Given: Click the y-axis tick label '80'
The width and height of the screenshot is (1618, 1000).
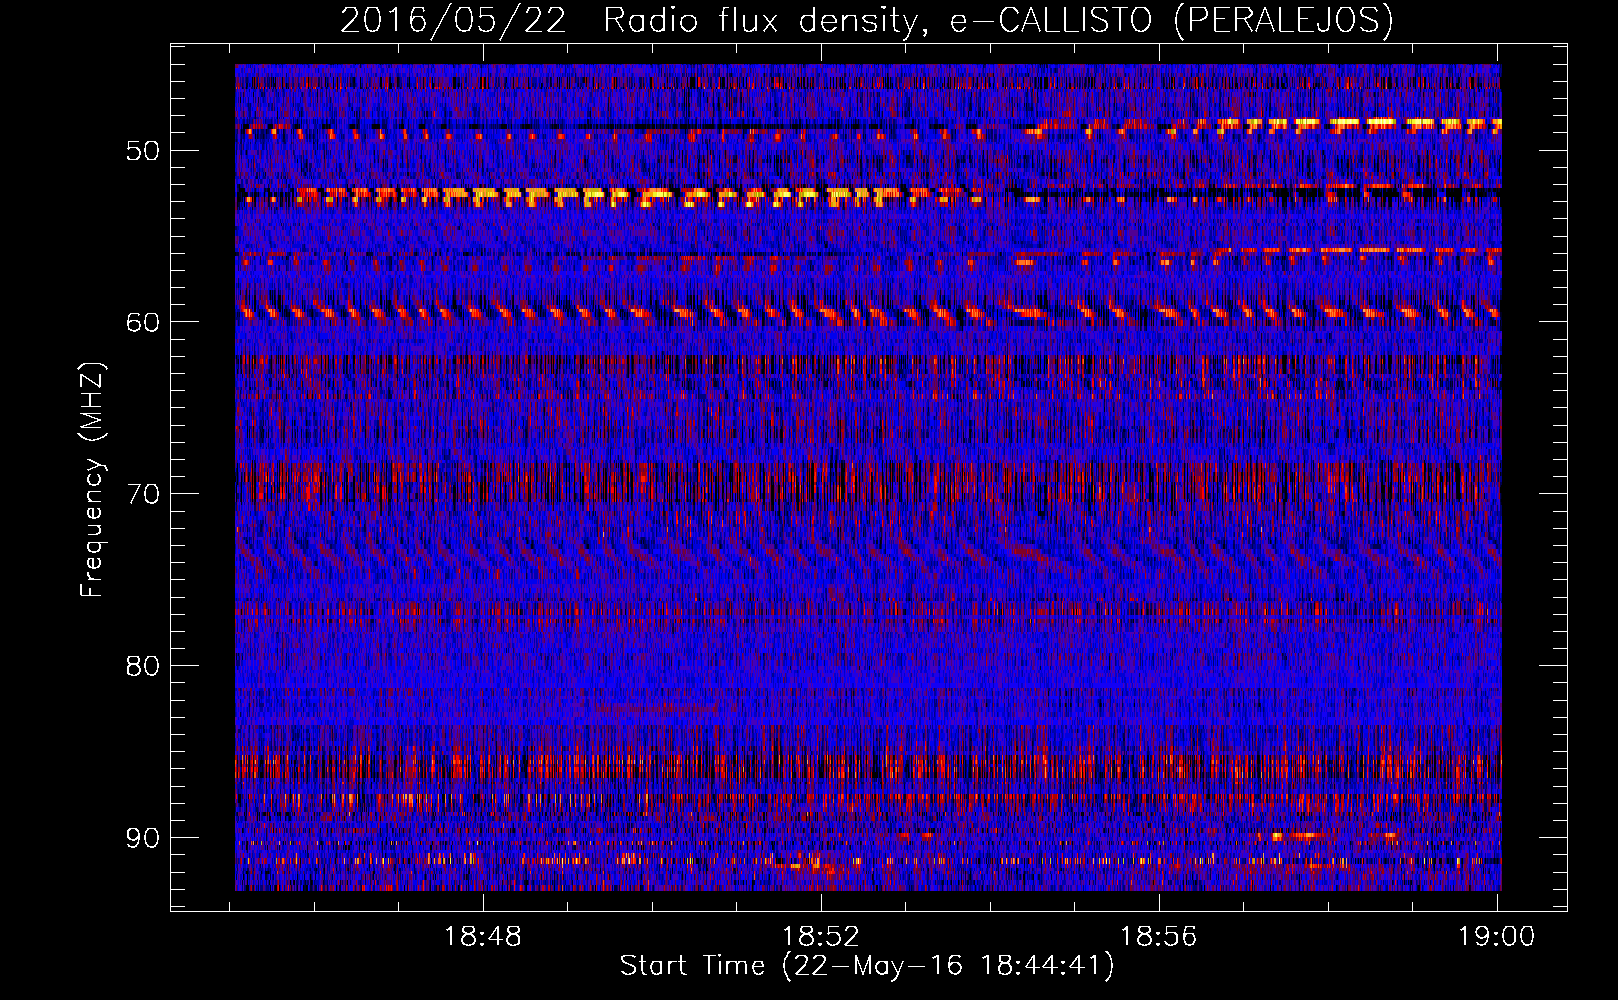Looking at the screenshot, I should 143,666.
